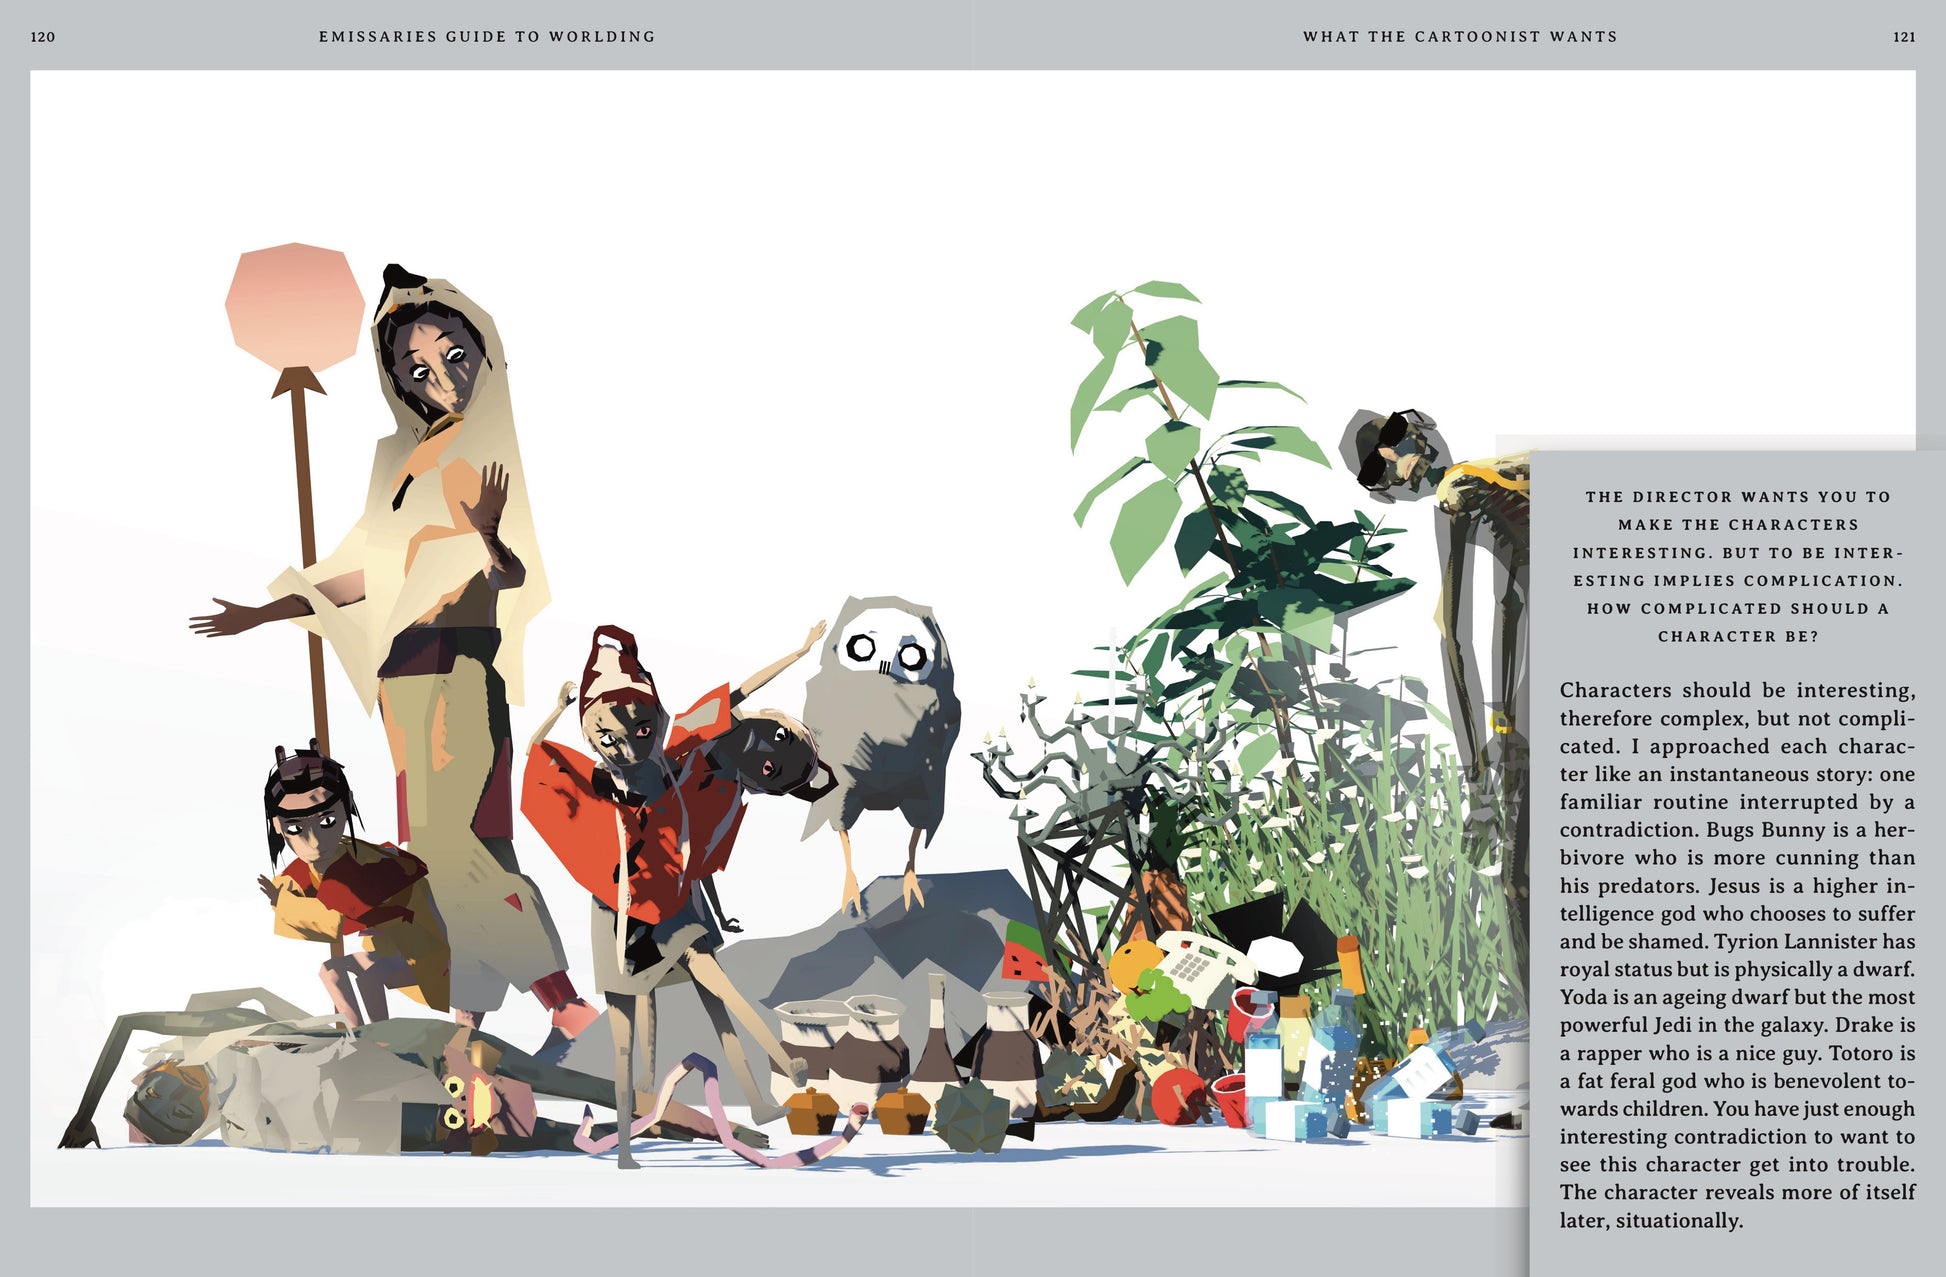Viewport: 1946px width, 1277px height.
Task: Click the page number 121
Action: click(1904, 37)
